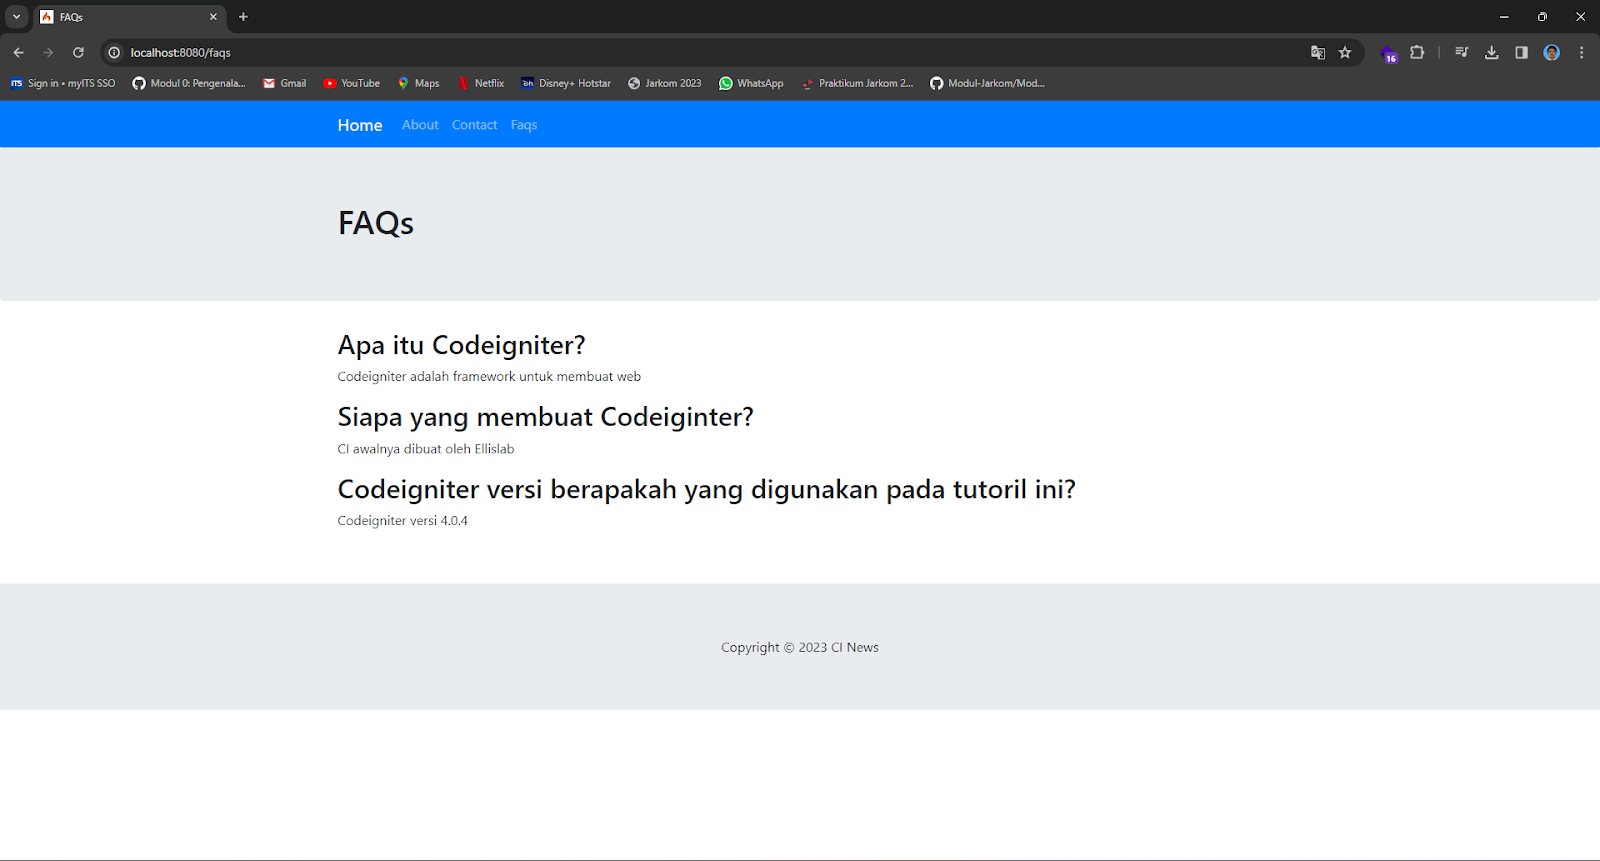The image size is (1600, 861).
Task: Open the Faqs nav link
Action: coord(524,125)
